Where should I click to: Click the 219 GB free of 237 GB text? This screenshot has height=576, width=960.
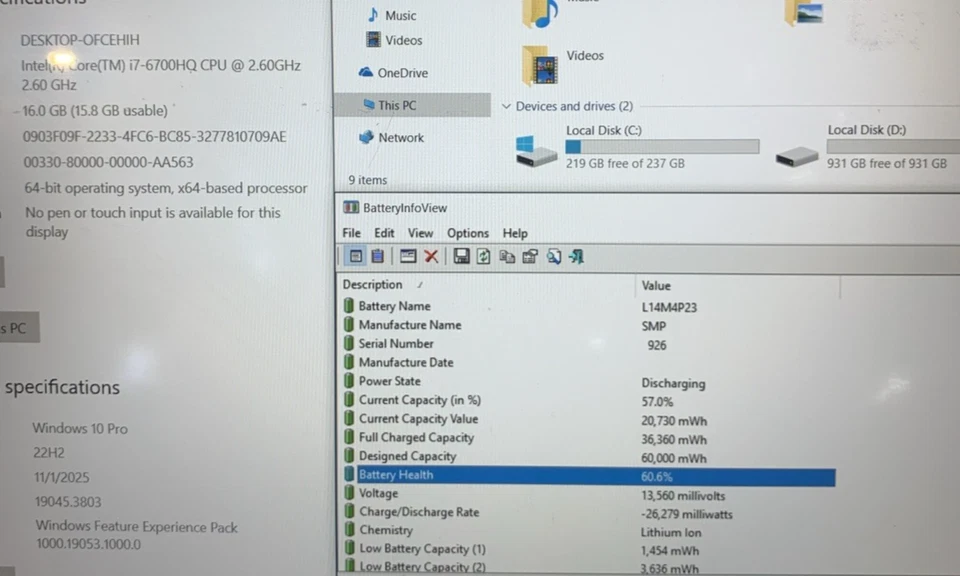coord(625,163)
